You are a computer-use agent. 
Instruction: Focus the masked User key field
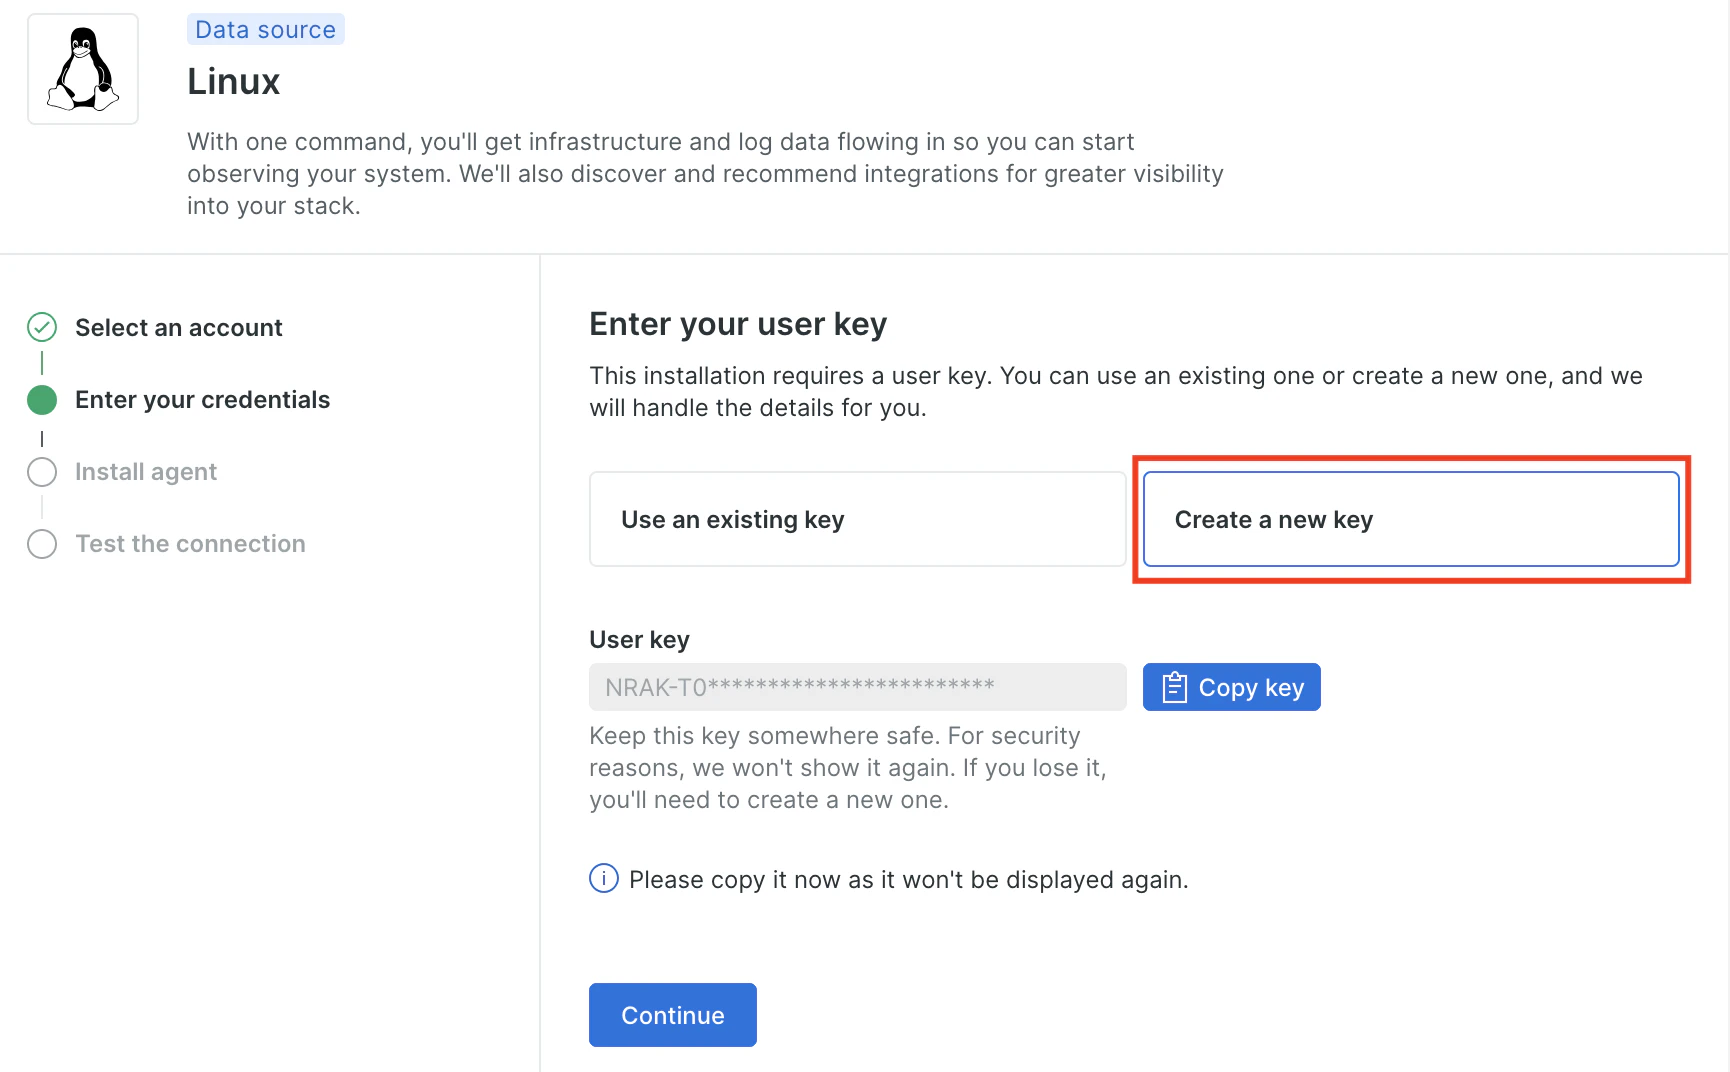857,687
